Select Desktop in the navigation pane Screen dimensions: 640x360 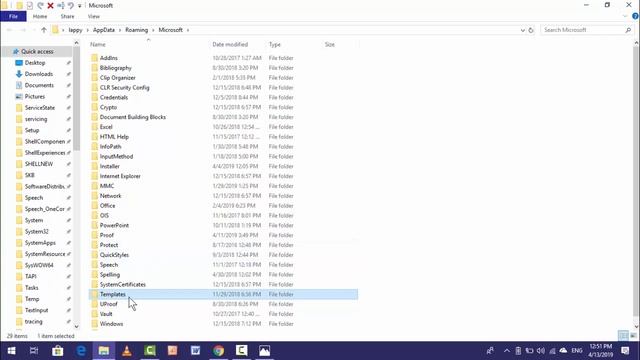coord(35,63)
